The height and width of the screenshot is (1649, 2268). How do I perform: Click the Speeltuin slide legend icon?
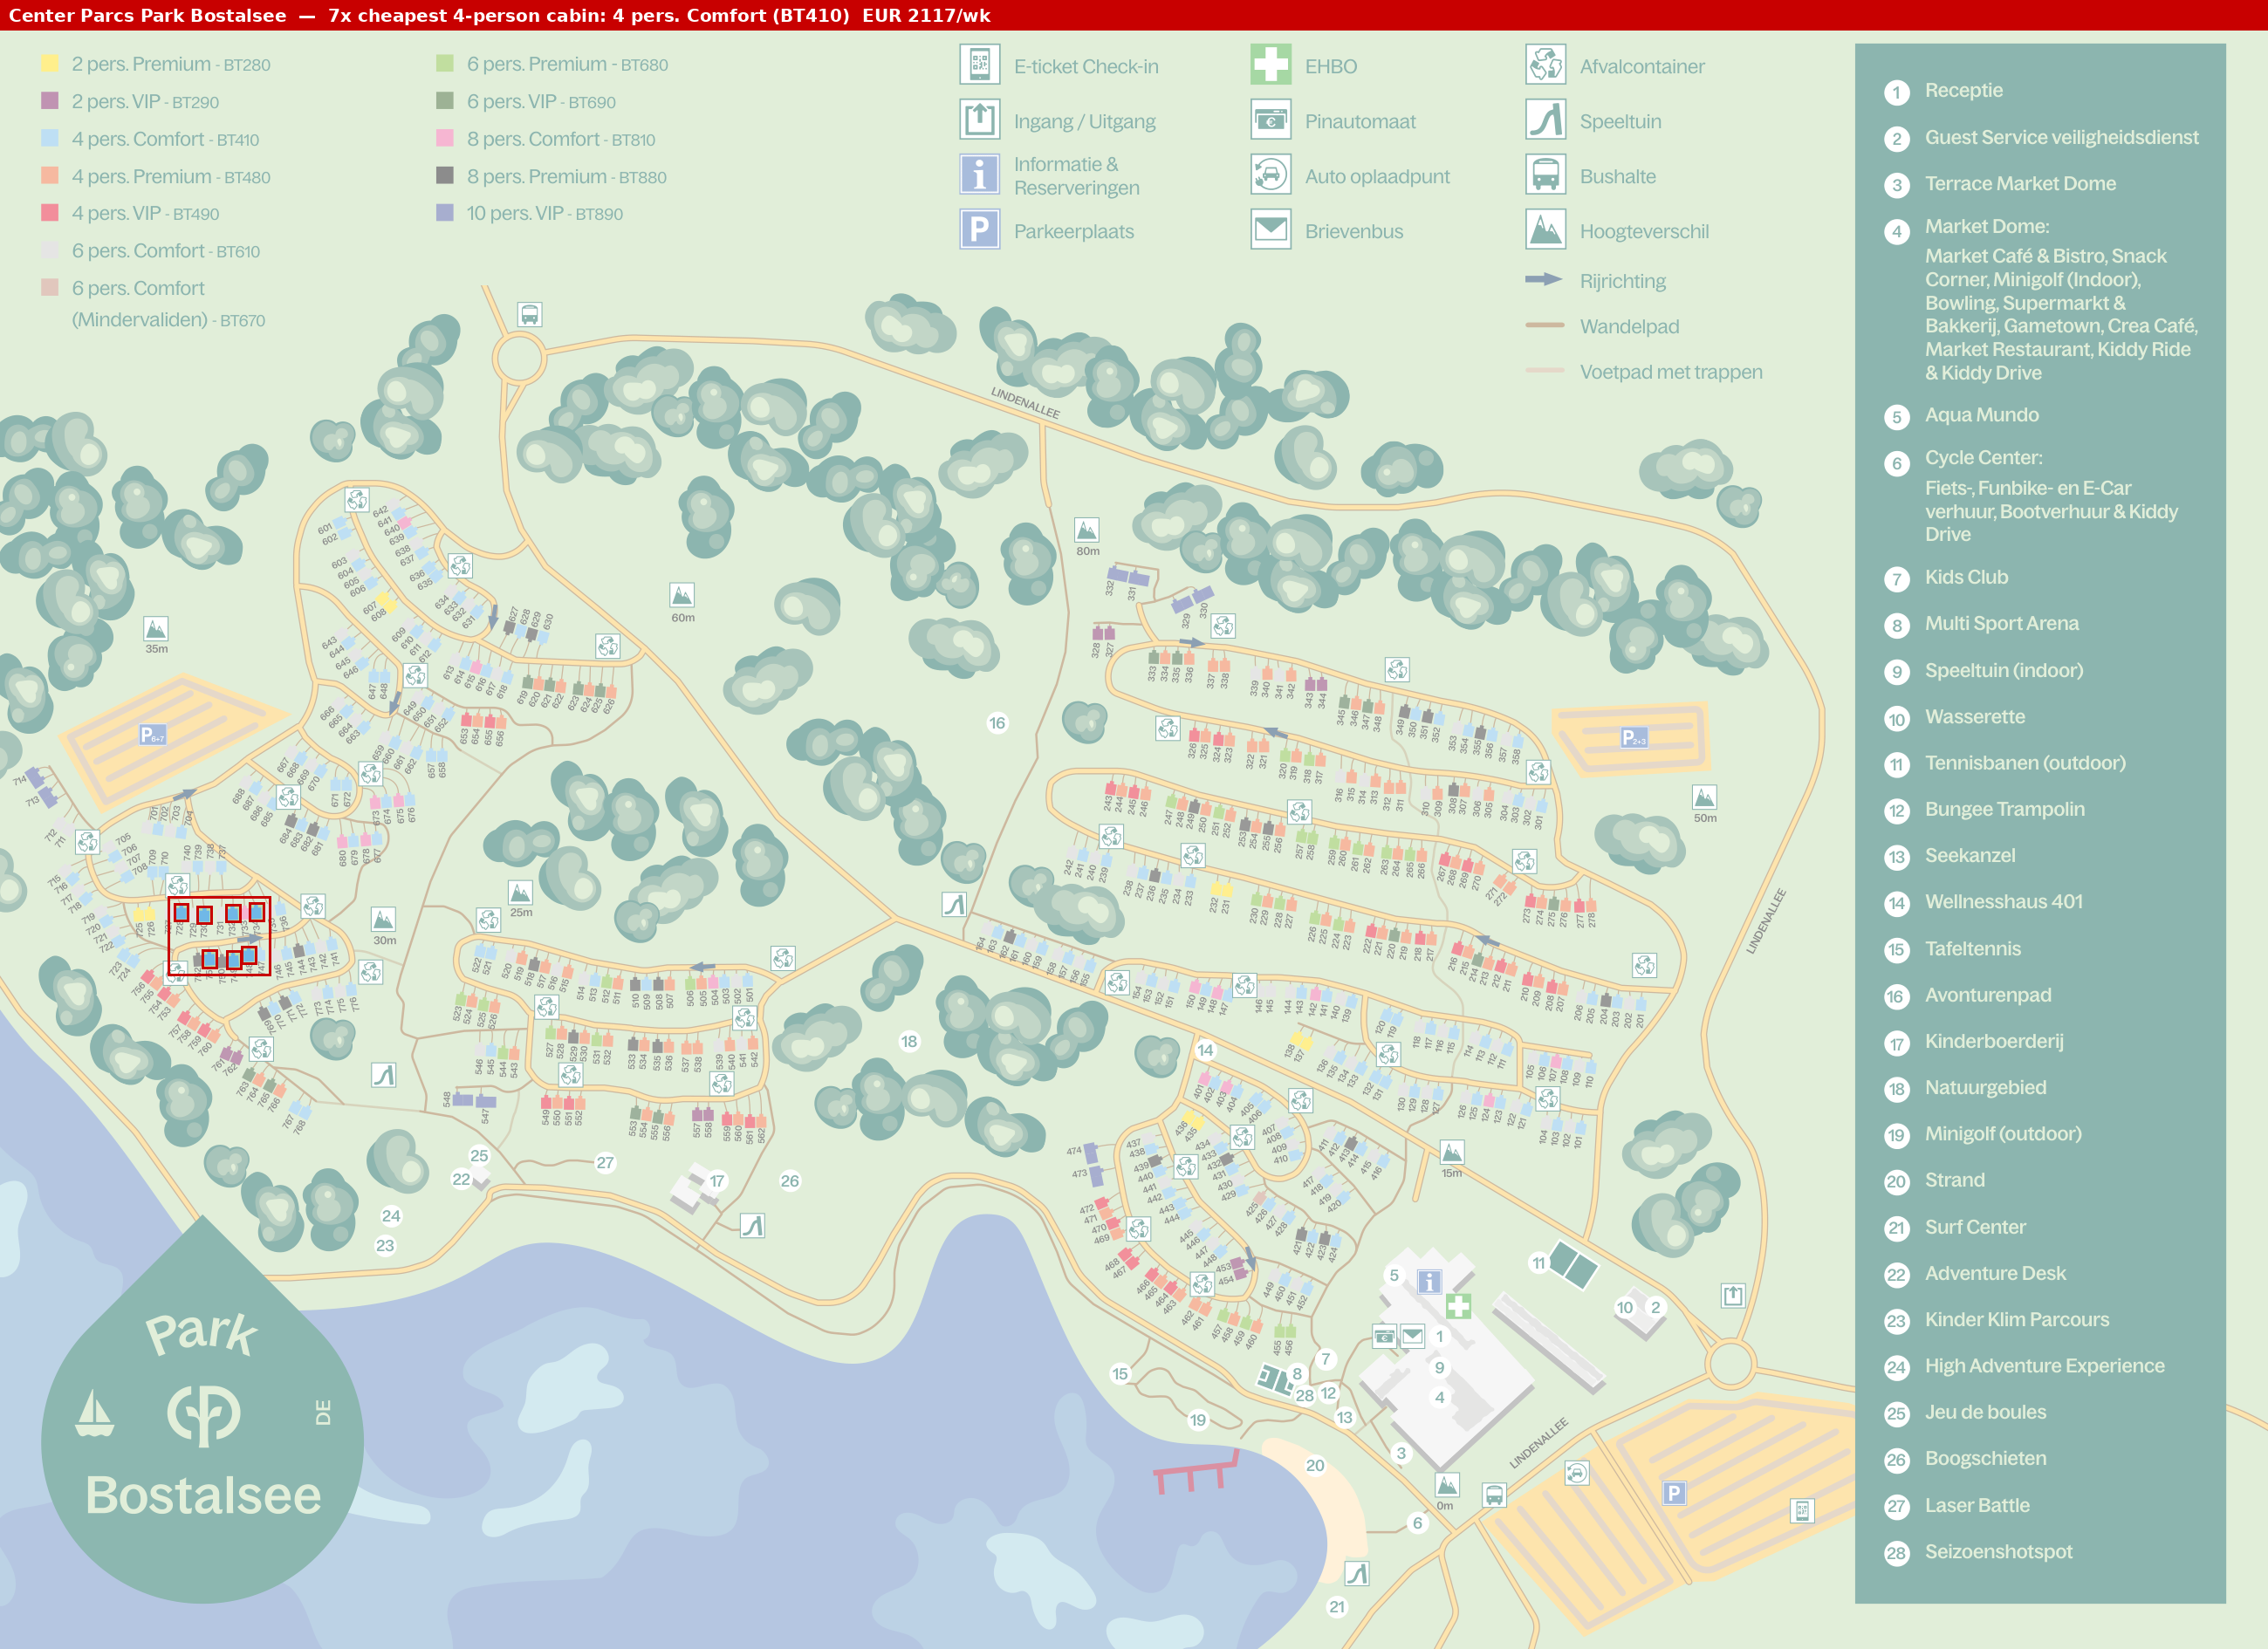pyautogui.click(x=1545, y=120)
